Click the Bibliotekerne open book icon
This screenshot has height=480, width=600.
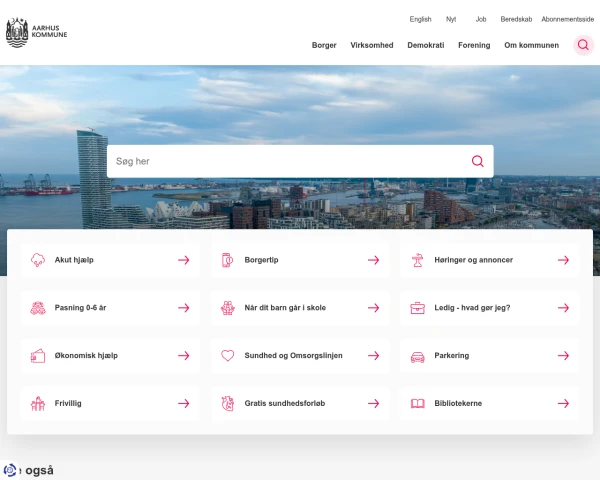[x=418, y=404]
